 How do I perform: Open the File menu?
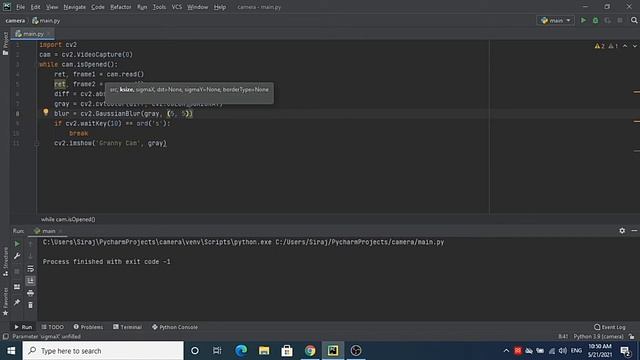20,7
